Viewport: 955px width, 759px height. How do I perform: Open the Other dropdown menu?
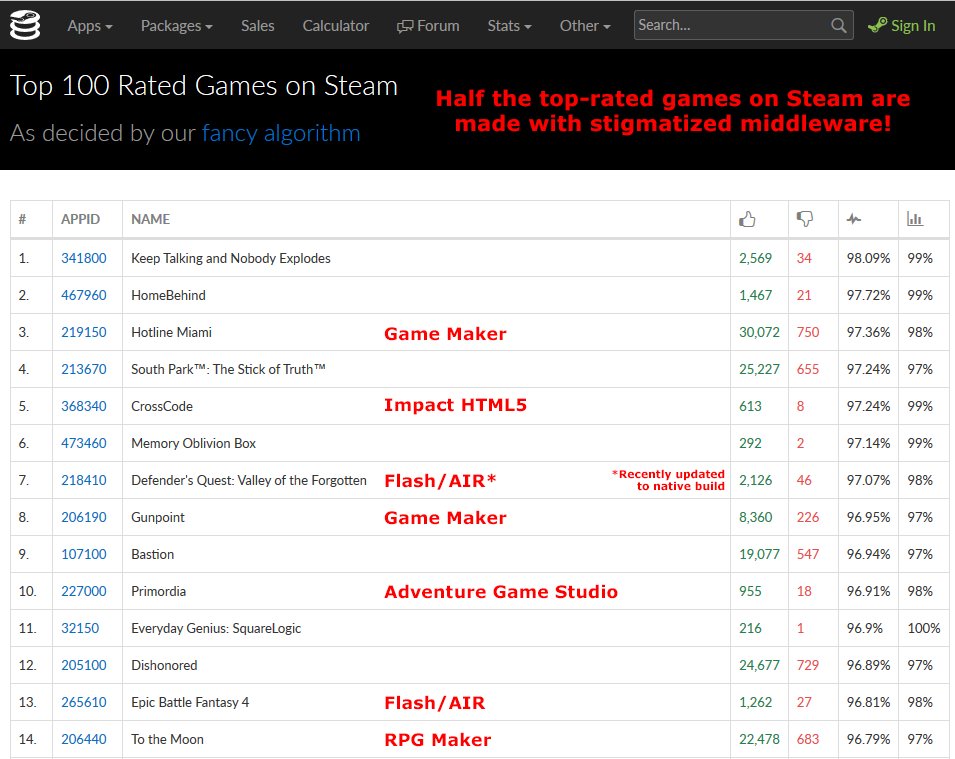pyautogui.click(x=584, y=26)
